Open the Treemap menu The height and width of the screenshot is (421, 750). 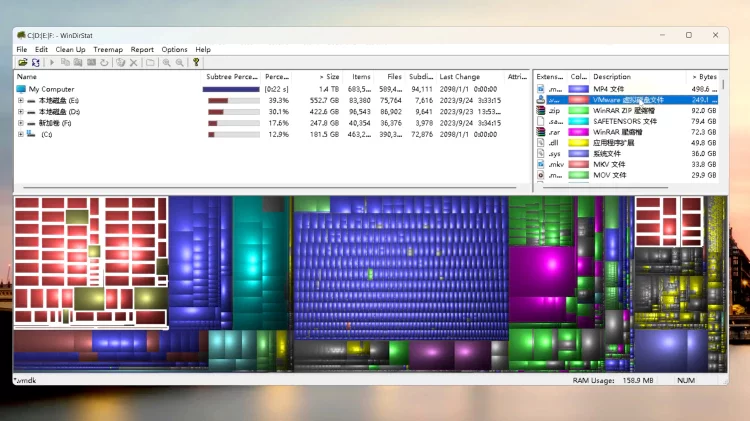coord(108,49)
